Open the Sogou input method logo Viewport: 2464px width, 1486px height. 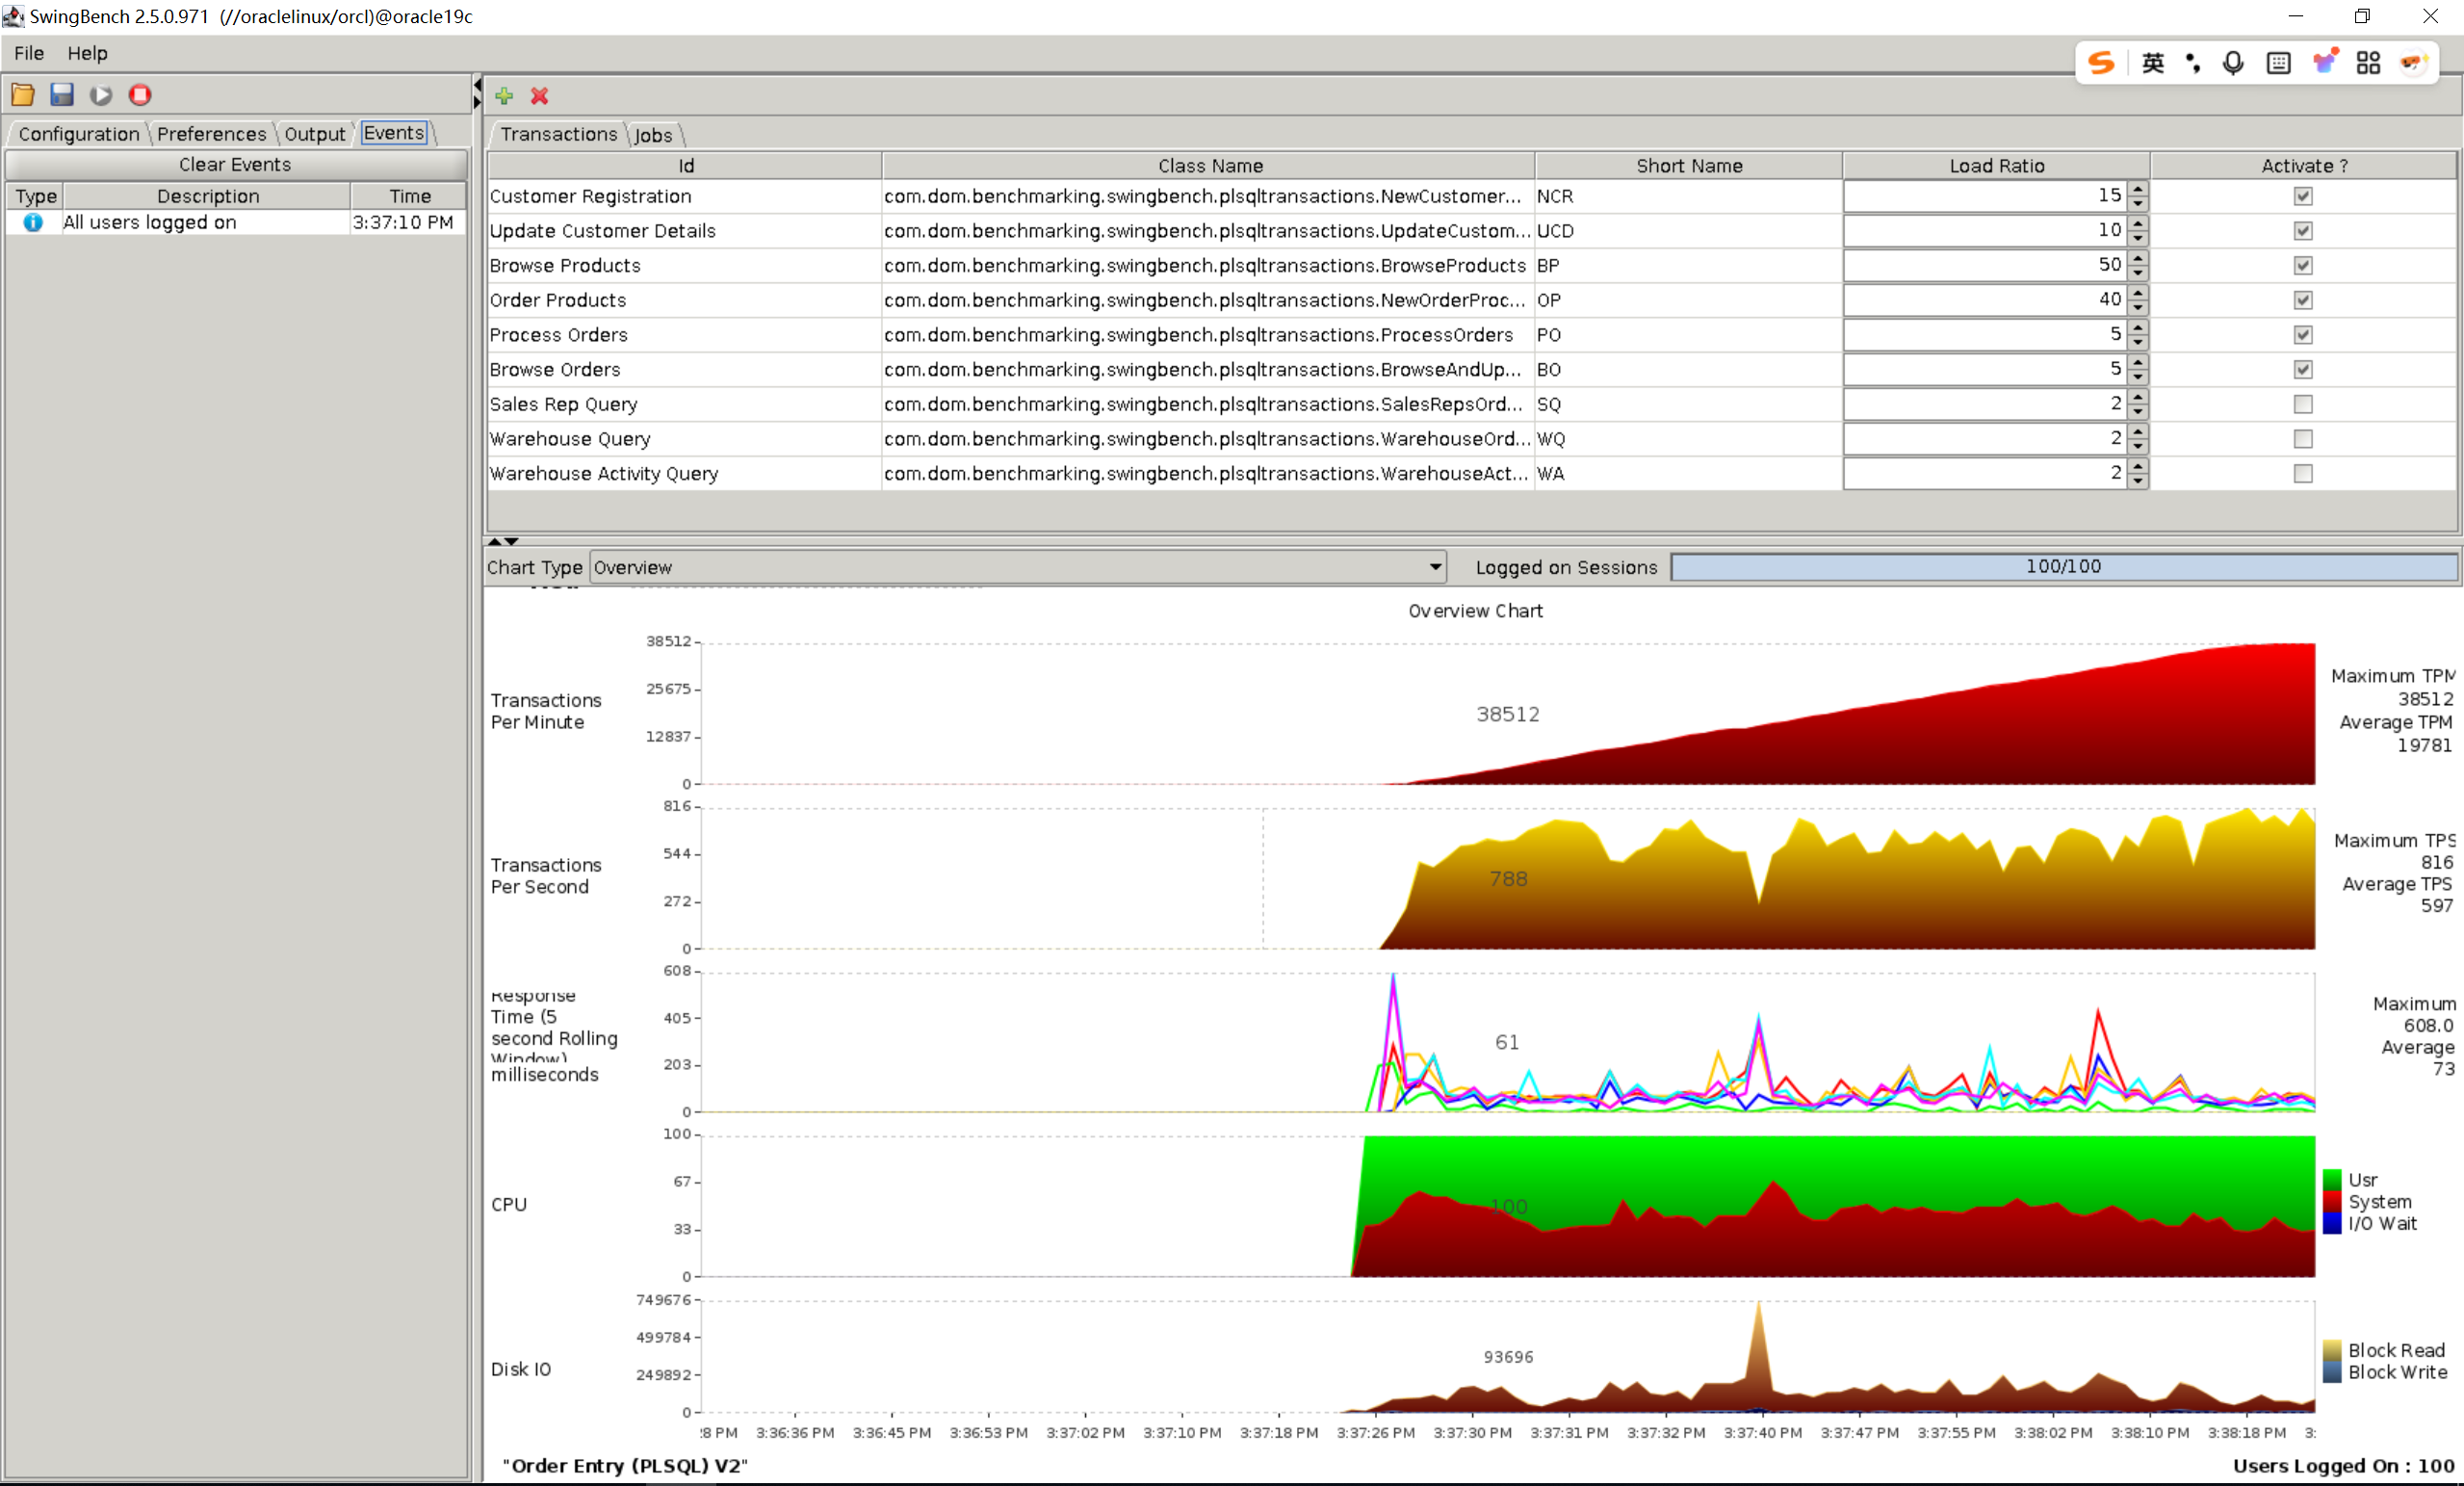click(x=2101, y=63)
